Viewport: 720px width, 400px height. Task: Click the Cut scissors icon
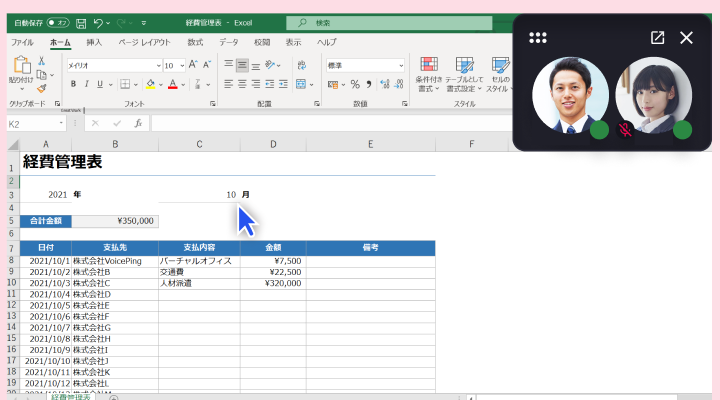coord(42,62)
